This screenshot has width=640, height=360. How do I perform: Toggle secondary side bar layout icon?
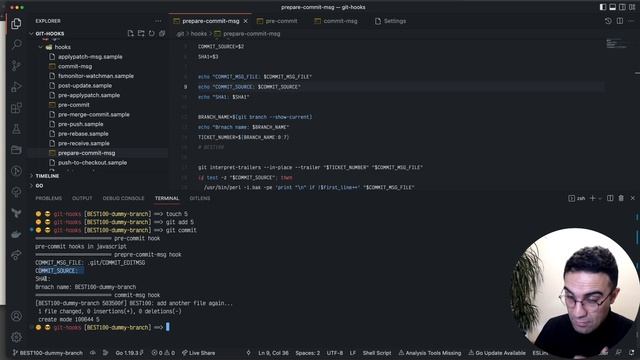[622, 7]
